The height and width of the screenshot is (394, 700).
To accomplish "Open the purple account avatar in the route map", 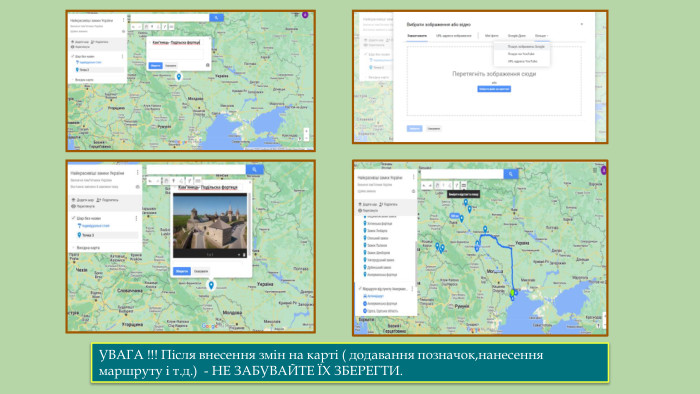I will tap(604, 170).
